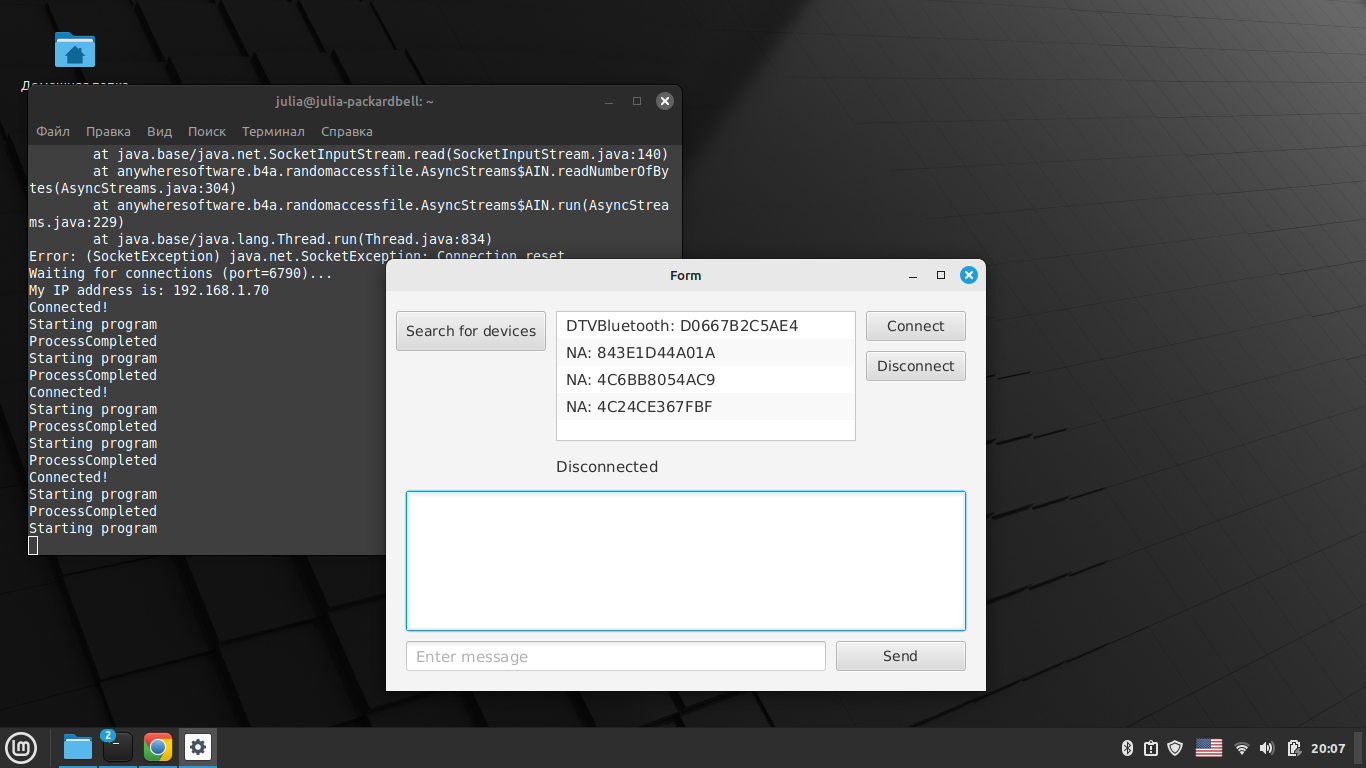Open the security shield tray icon
1366x768 pixels.
click(x=1176, y=748)
